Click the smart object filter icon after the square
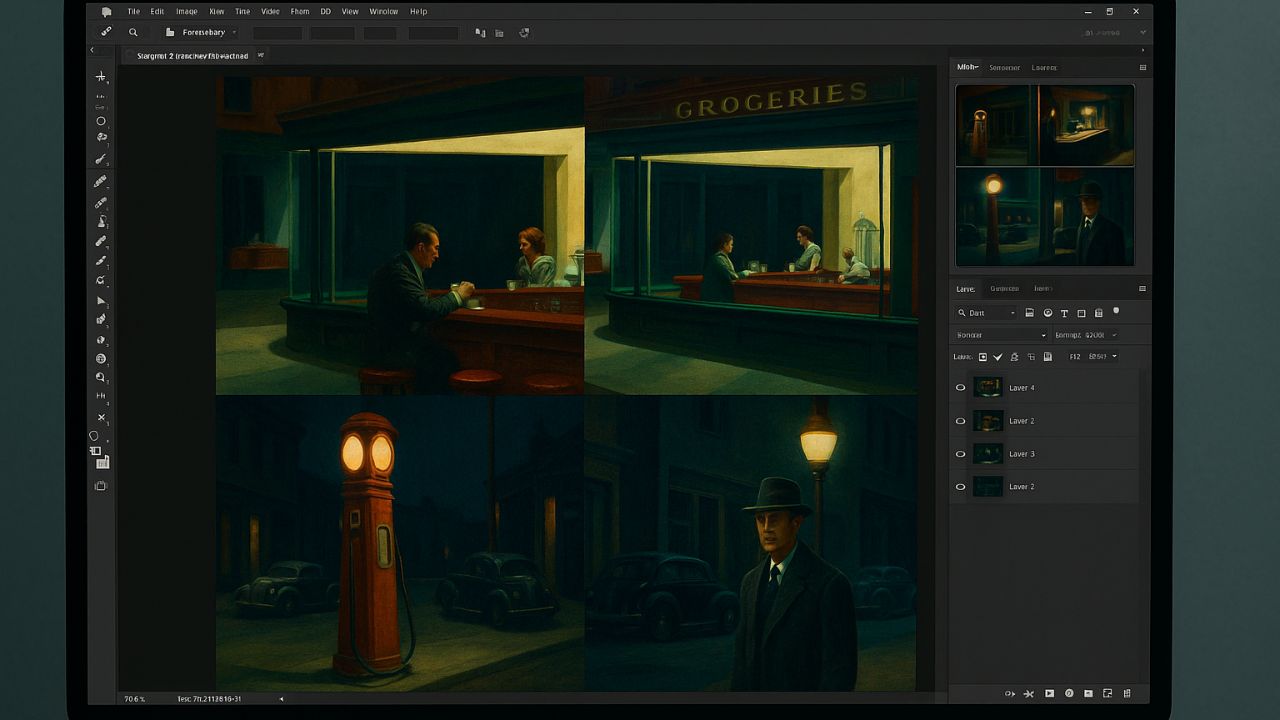The image size is (1280, 720). (1098, 314)
